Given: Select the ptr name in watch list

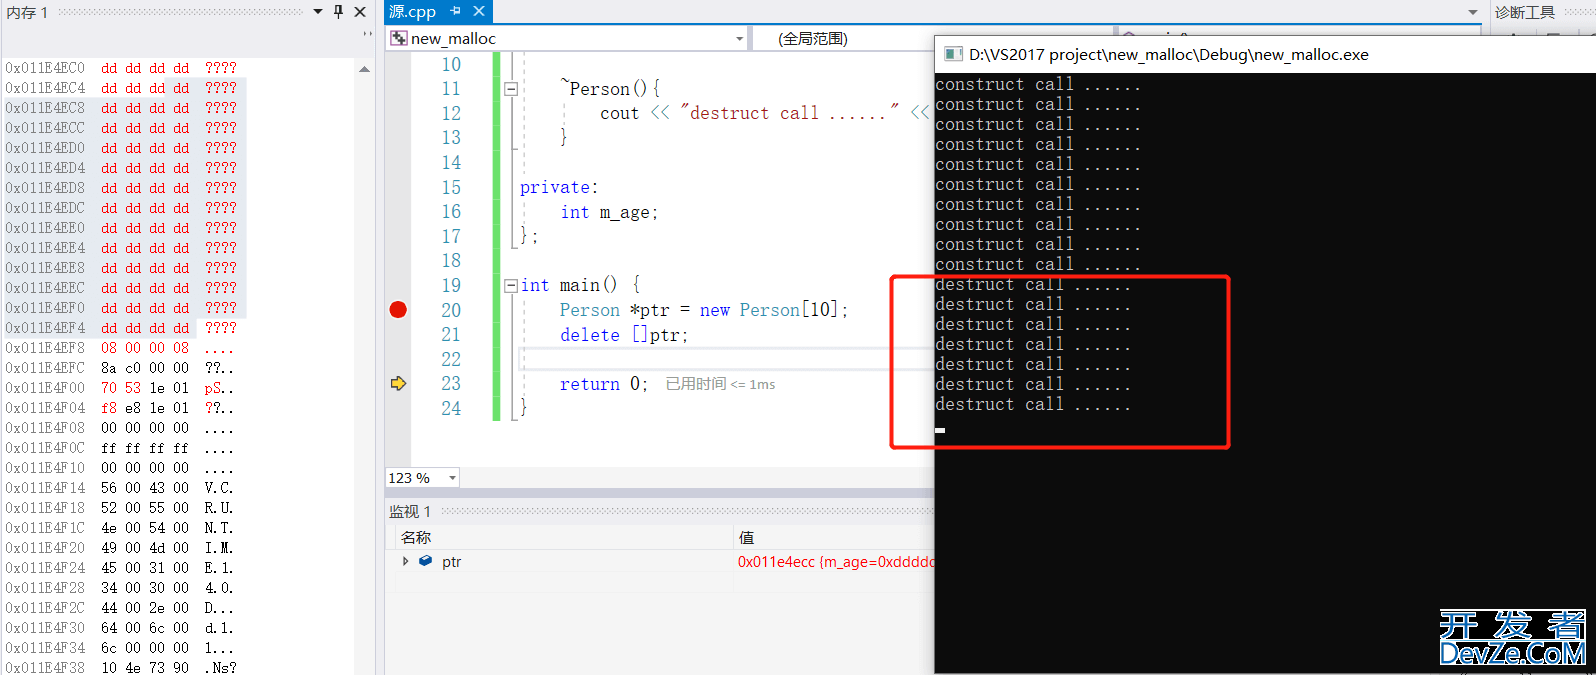Looking at the screenshot, I should (x=451, y=562).
